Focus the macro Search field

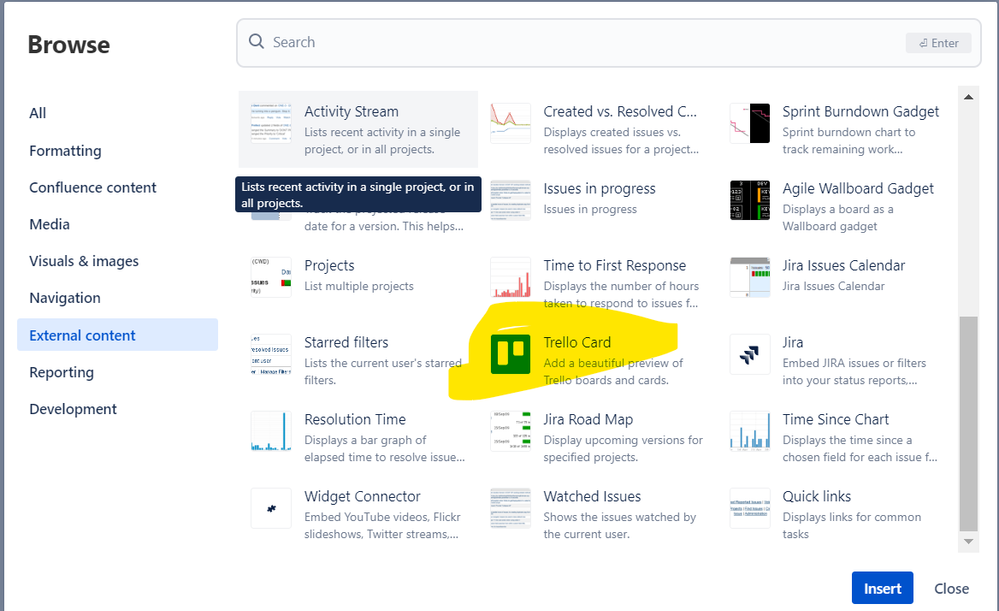(x=608, y=43)
